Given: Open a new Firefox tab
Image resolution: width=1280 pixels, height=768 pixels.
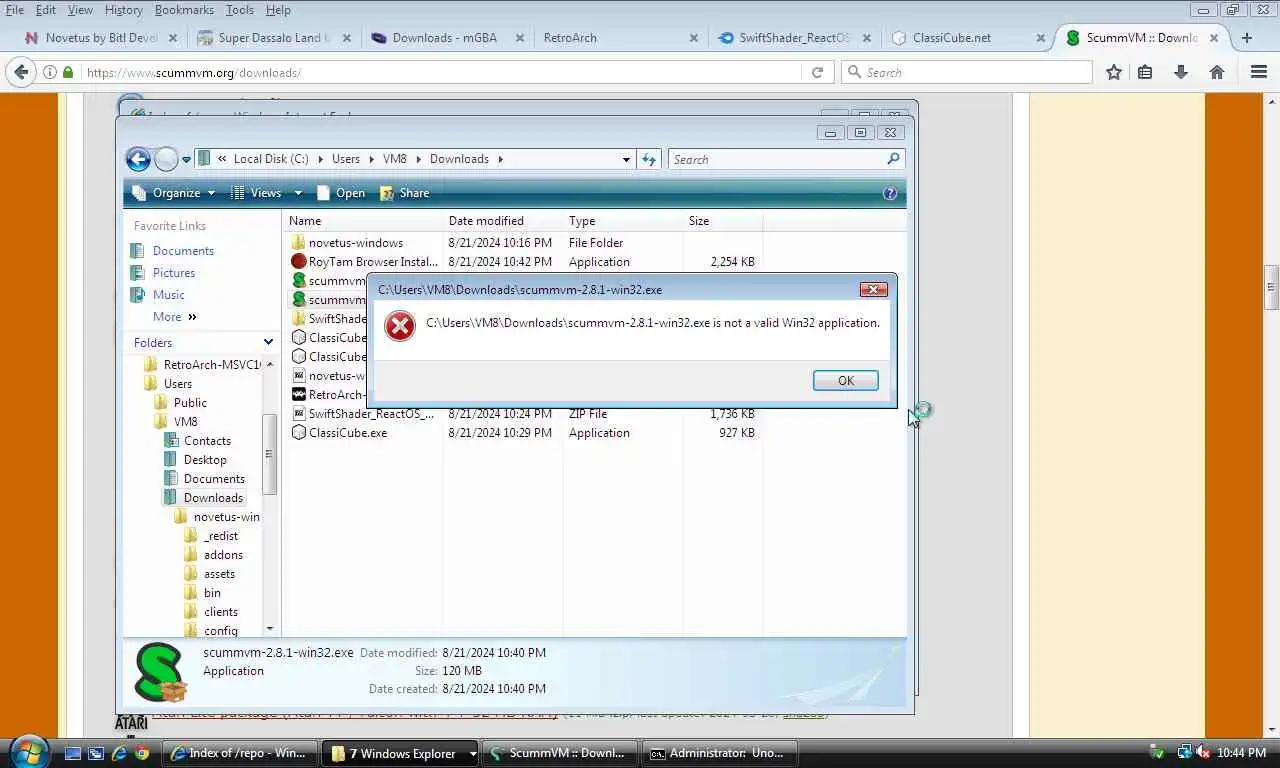Looking at the screenshot, I should (x=1246, y=38).
